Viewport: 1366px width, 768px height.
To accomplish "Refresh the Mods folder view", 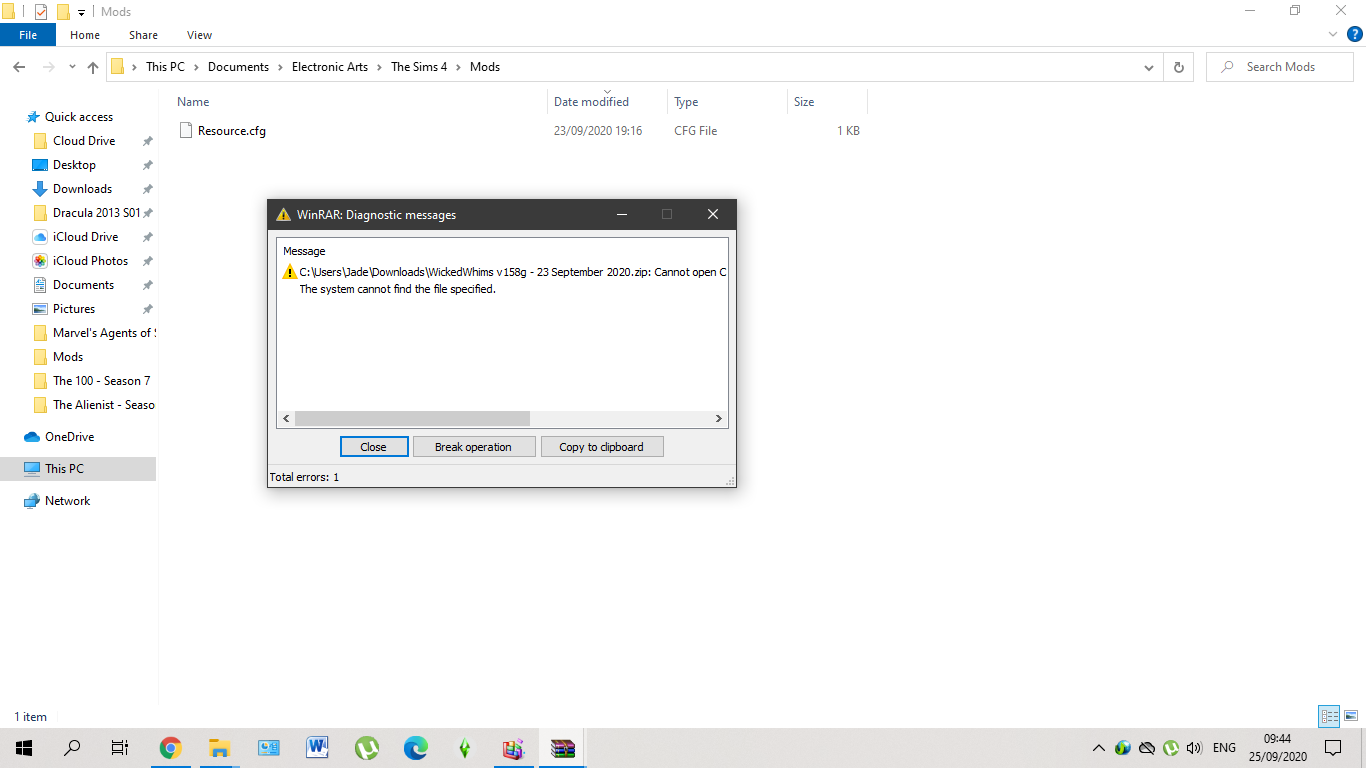I will click(1178, 67).
